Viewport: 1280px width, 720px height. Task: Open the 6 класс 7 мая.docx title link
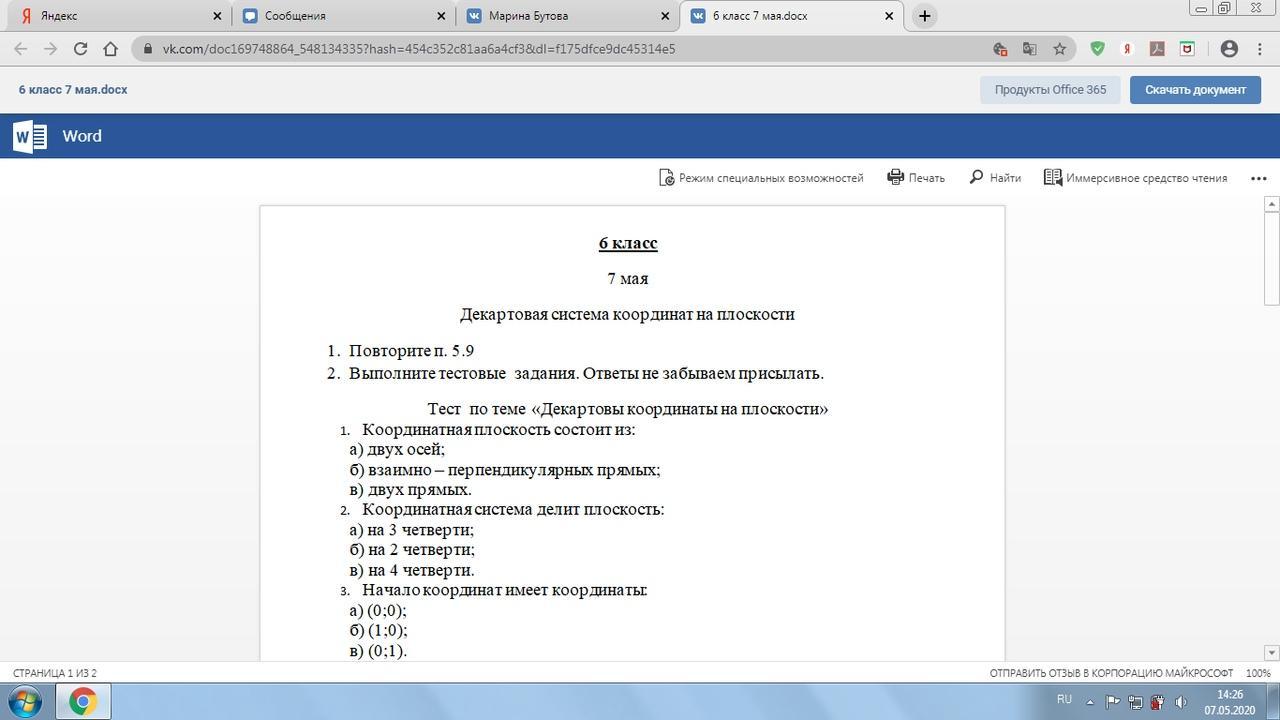click(73, 89)
